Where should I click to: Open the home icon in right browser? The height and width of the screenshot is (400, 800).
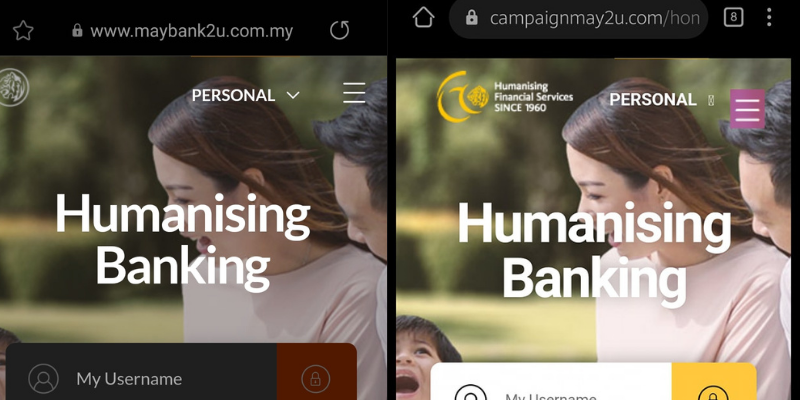pos(423,18)
